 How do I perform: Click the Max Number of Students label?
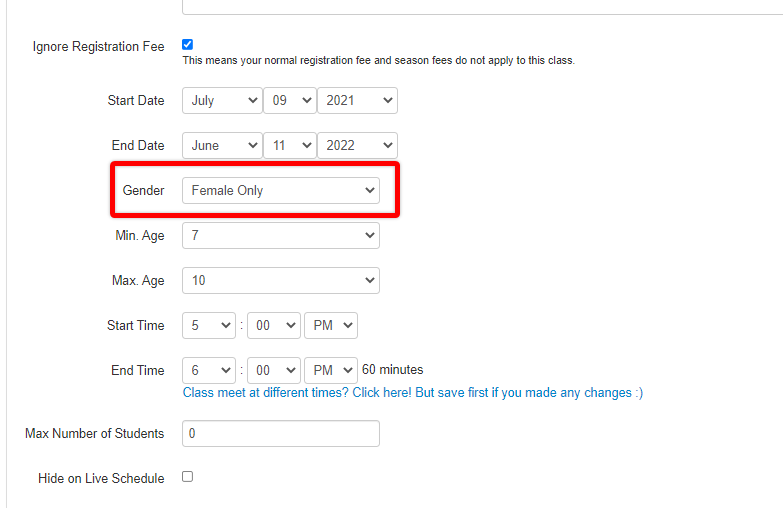pos(94,433)
